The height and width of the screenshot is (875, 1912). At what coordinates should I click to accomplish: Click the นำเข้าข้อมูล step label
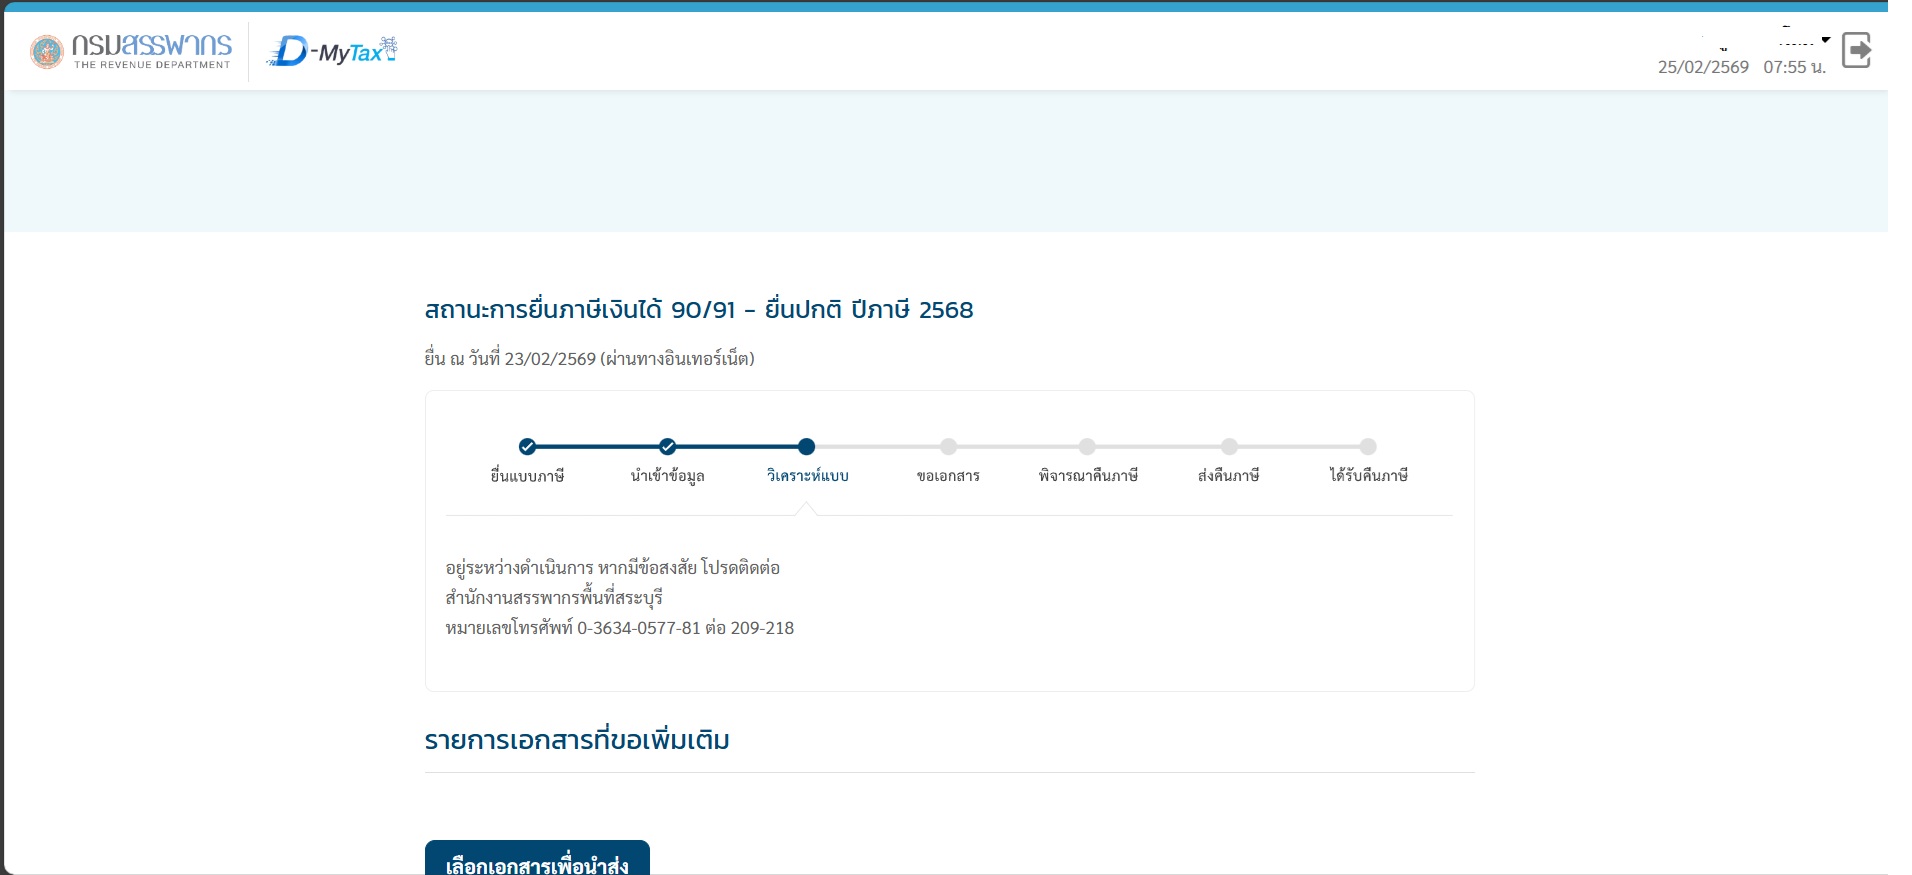click(667, 476)
